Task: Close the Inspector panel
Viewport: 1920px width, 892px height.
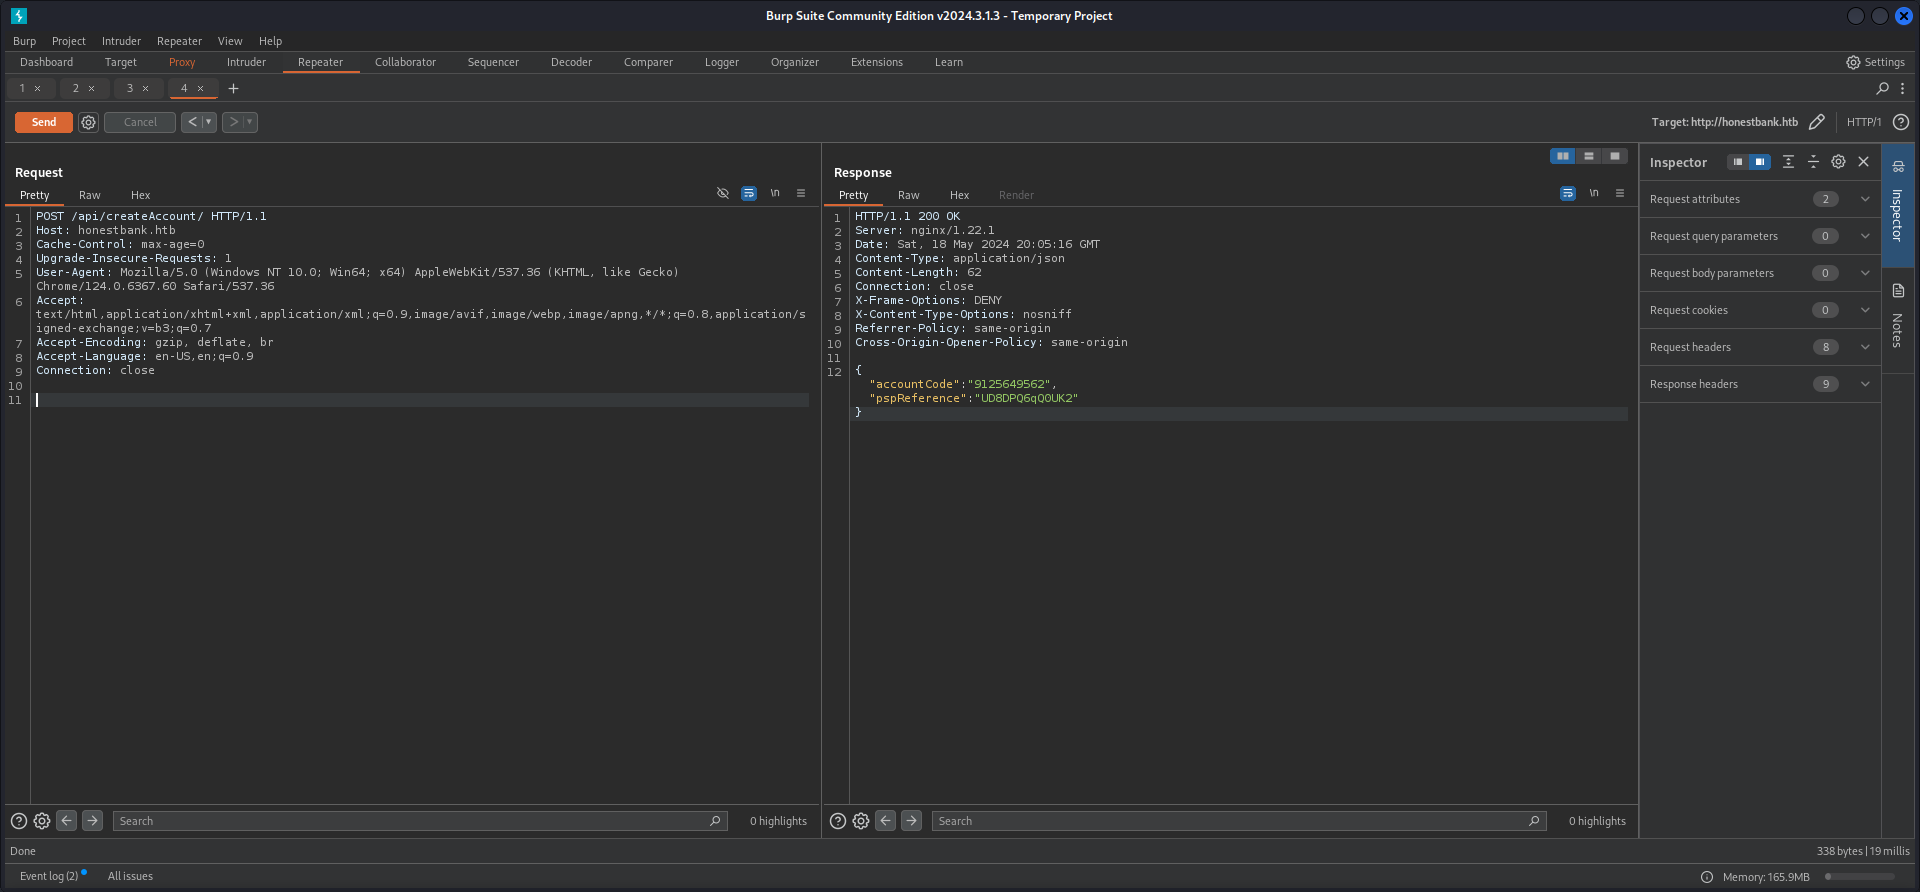Action: click(x=1864, y=162)
